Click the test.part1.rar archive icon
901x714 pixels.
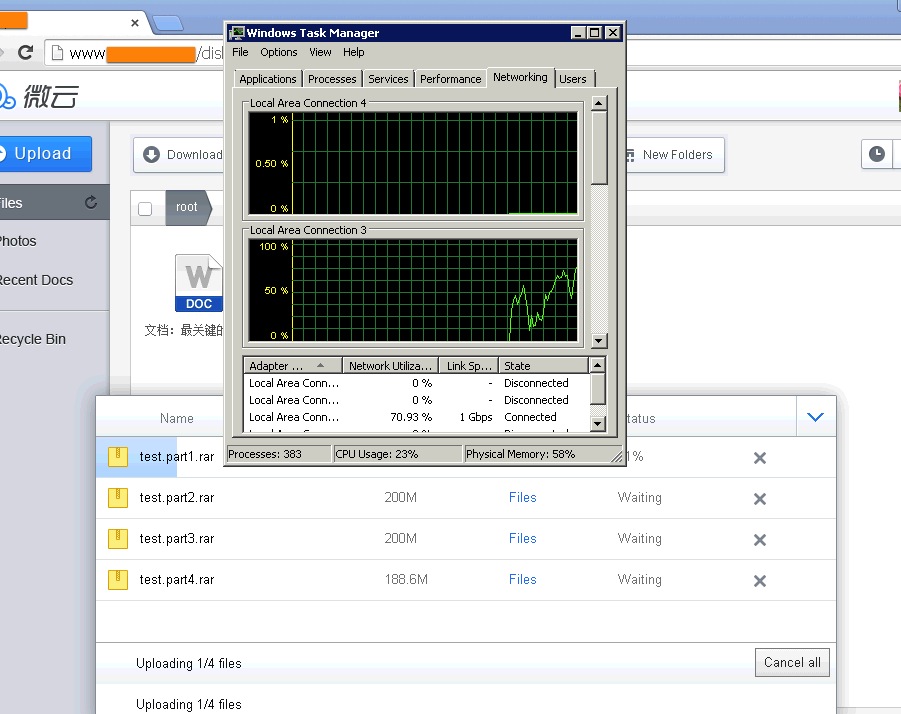tap(118, 457)
